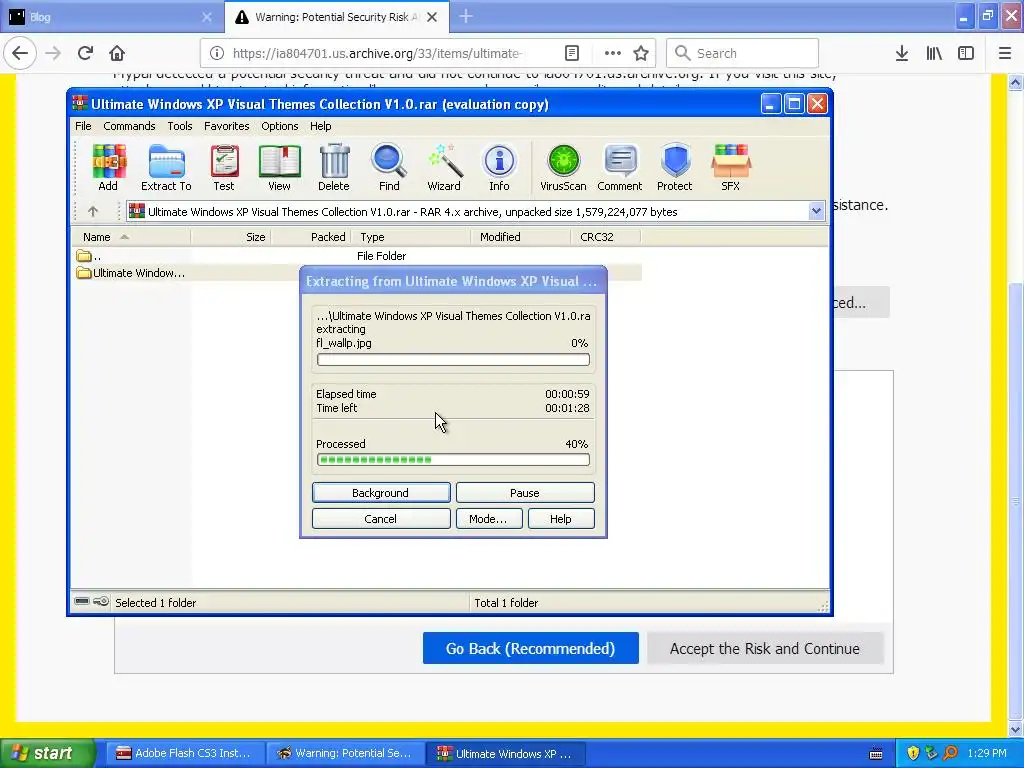The height and width of the screenshot is (768, 1024).
Task: Toggle Reader View icon in address bar
Action: tap(572, 53)
